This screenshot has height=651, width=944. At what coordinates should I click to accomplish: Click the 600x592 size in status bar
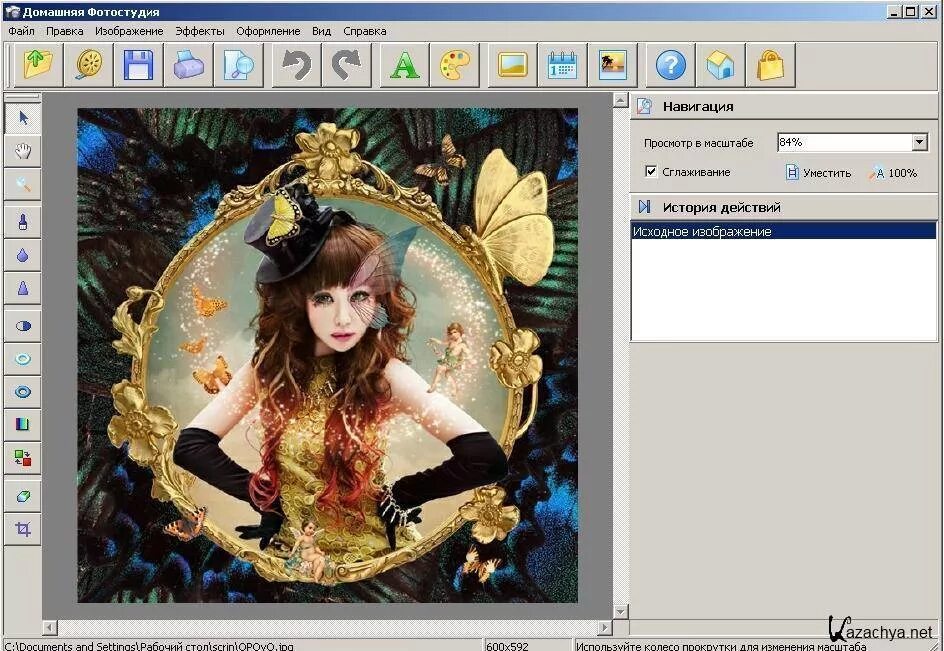(x=507, y=646)
